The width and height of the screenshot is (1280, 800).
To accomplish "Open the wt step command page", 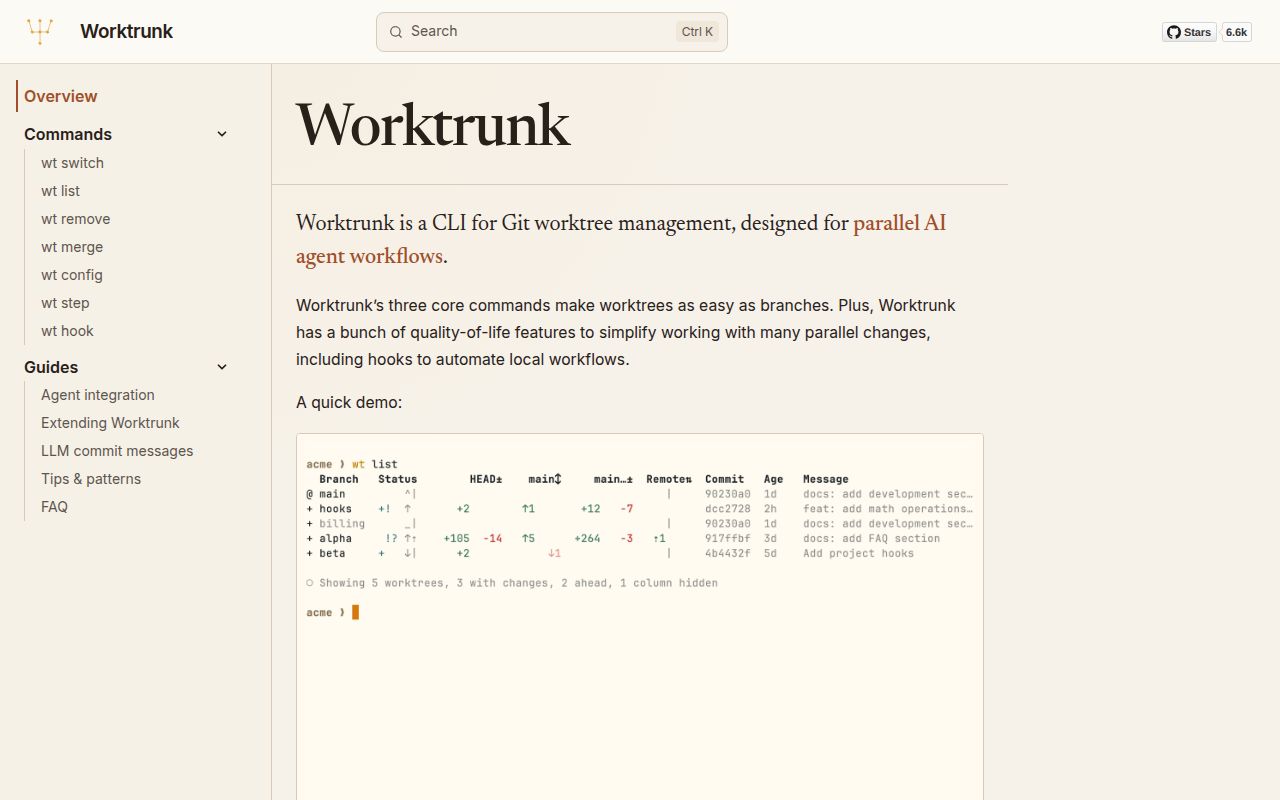I will click(x=65, y=303).
